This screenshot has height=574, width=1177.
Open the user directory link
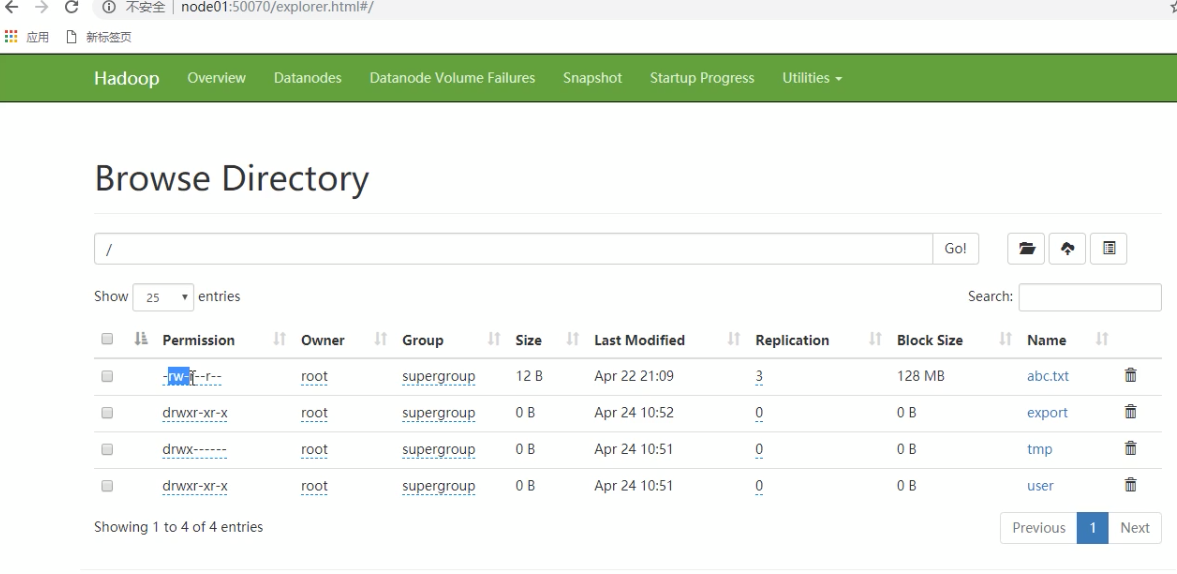pos(1040,485)
